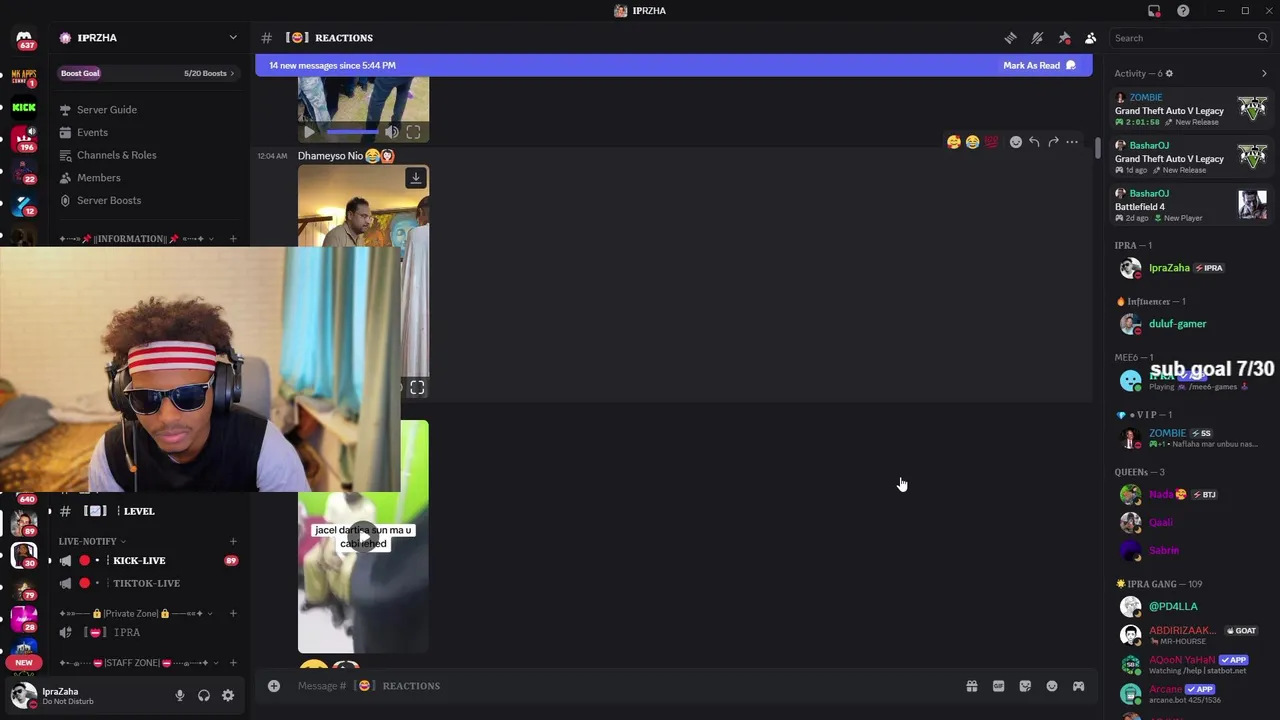Open the KICK-LIVE announcement channel
The height and width of the screenshot is (720, 1280).
148,561
